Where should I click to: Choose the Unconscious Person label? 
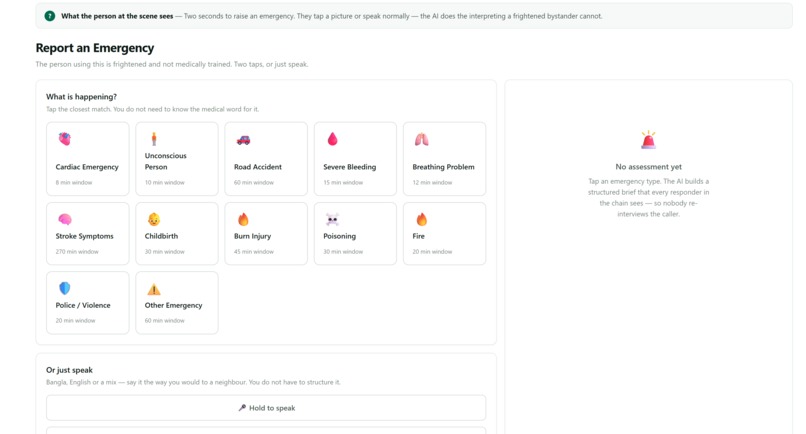click(166, 161)
